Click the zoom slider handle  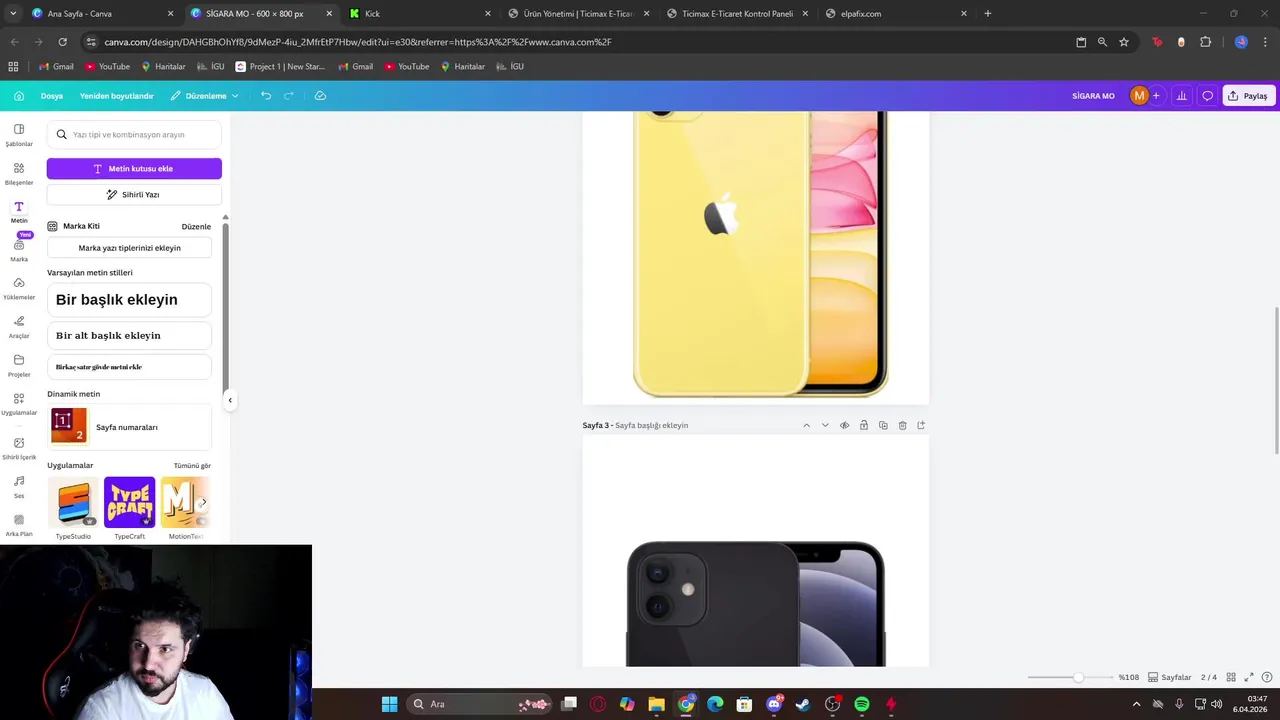[x=1078, y=677]
